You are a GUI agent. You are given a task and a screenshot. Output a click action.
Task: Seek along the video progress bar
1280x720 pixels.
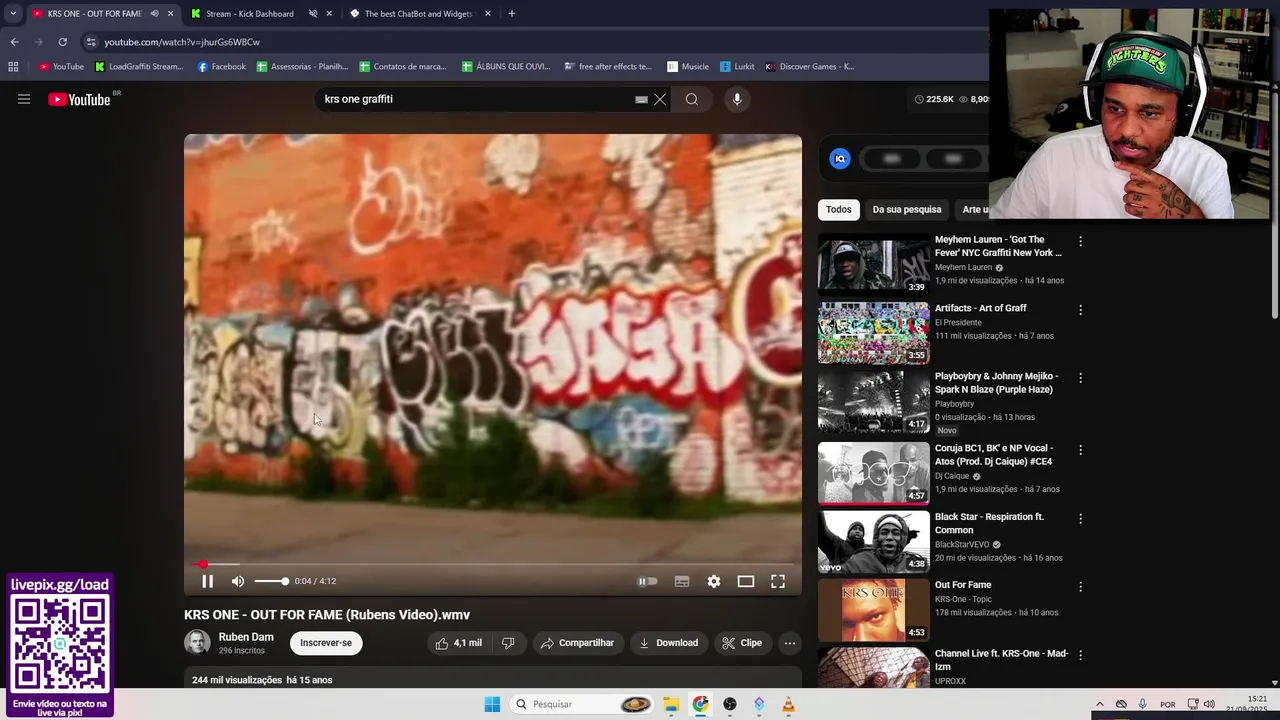[x=492, y=565]
